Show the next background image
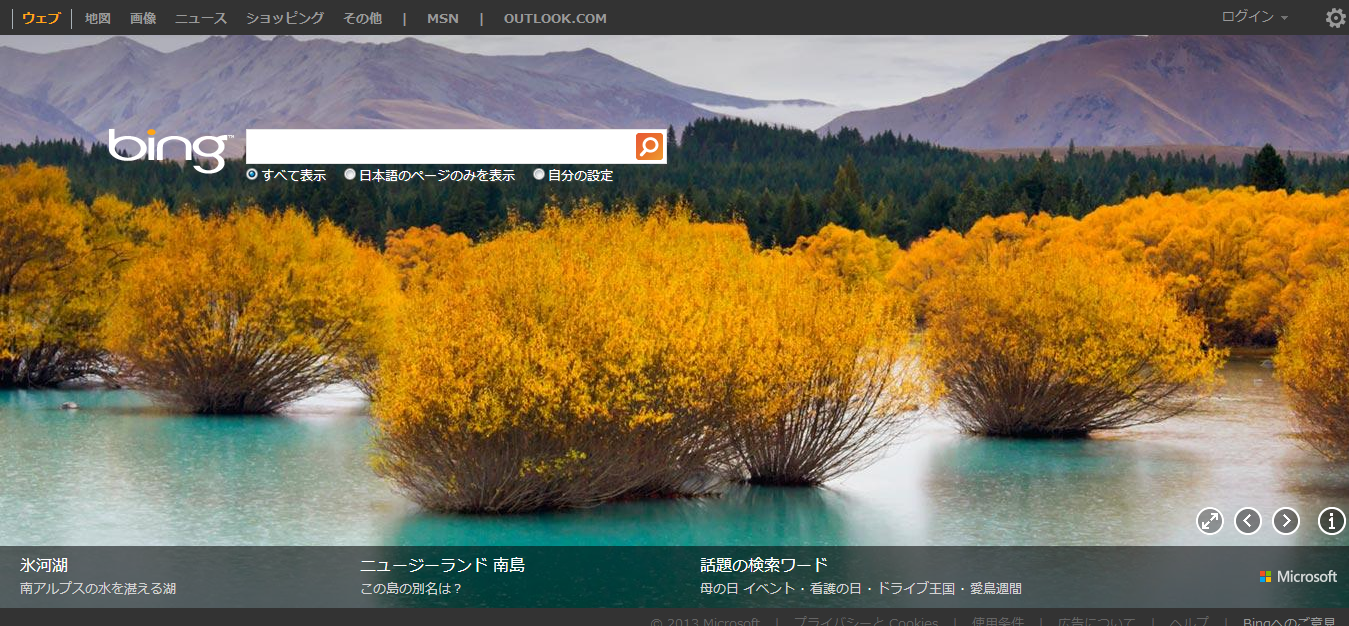This screenshot has height=626, width=1349. [1286, 521]
